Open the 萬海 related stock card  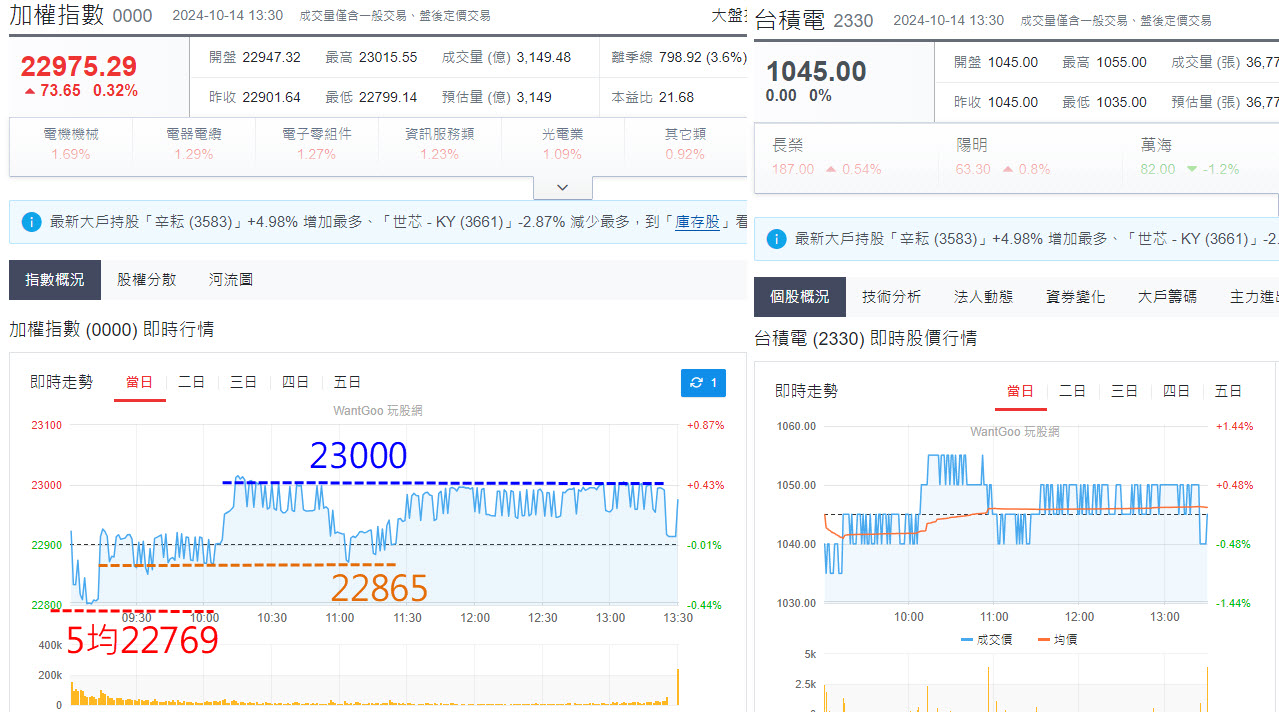[1200, 157]
